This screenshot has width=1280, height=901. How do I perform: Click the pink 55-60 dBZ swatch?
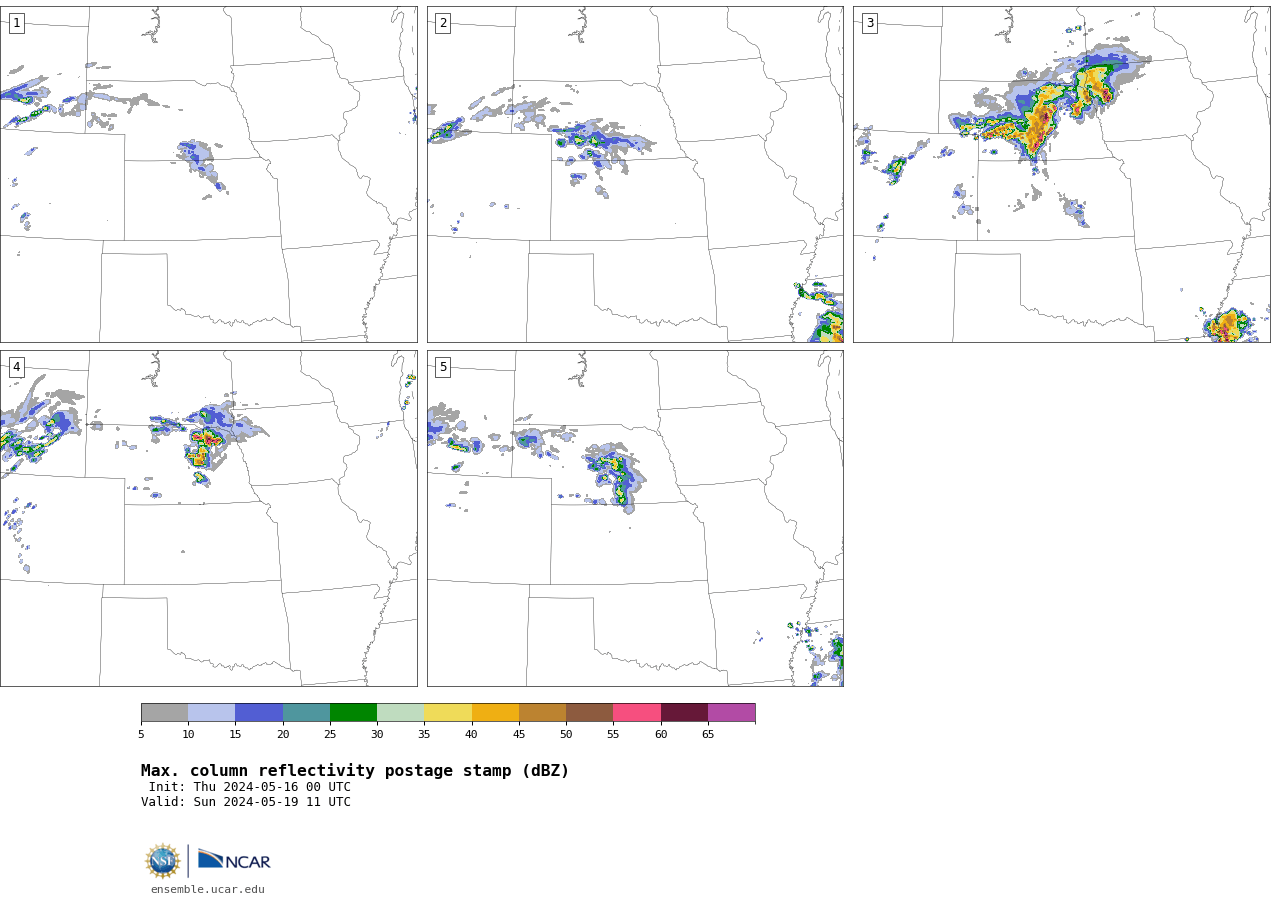pos(637,712)
